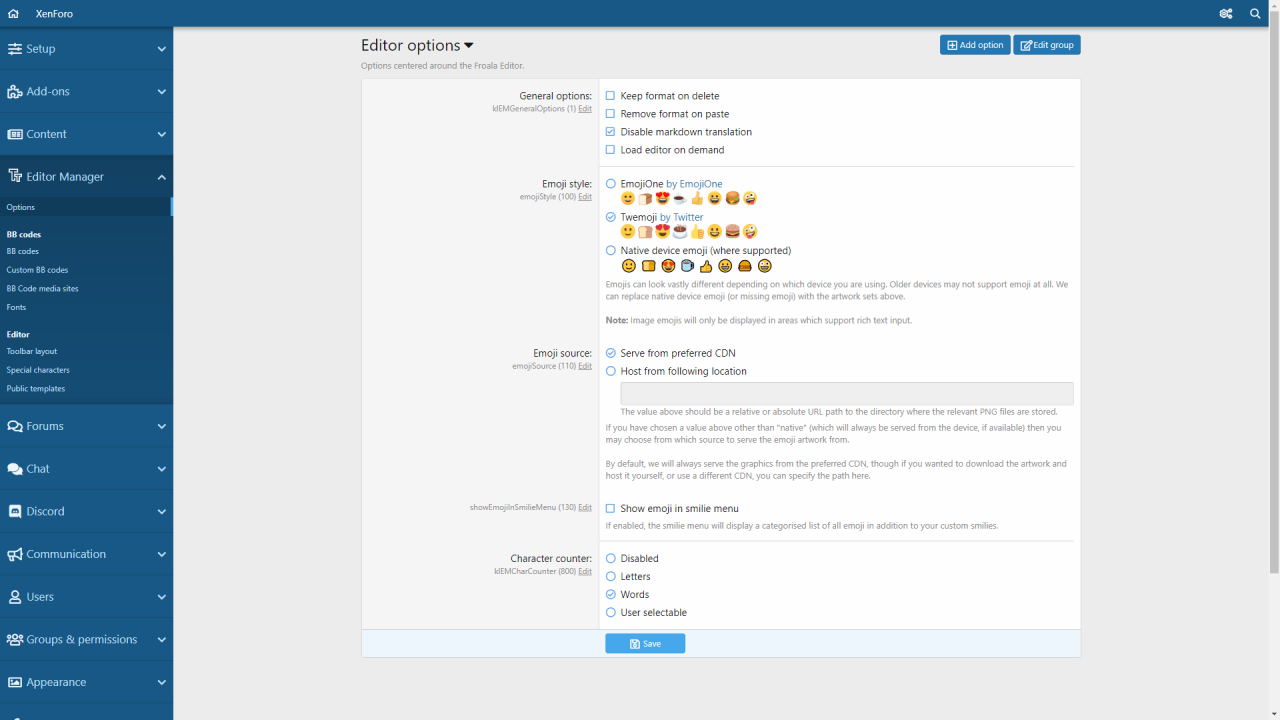Click the emoji host location text field
Screen dimensions: 1280x720
[847, 393]
